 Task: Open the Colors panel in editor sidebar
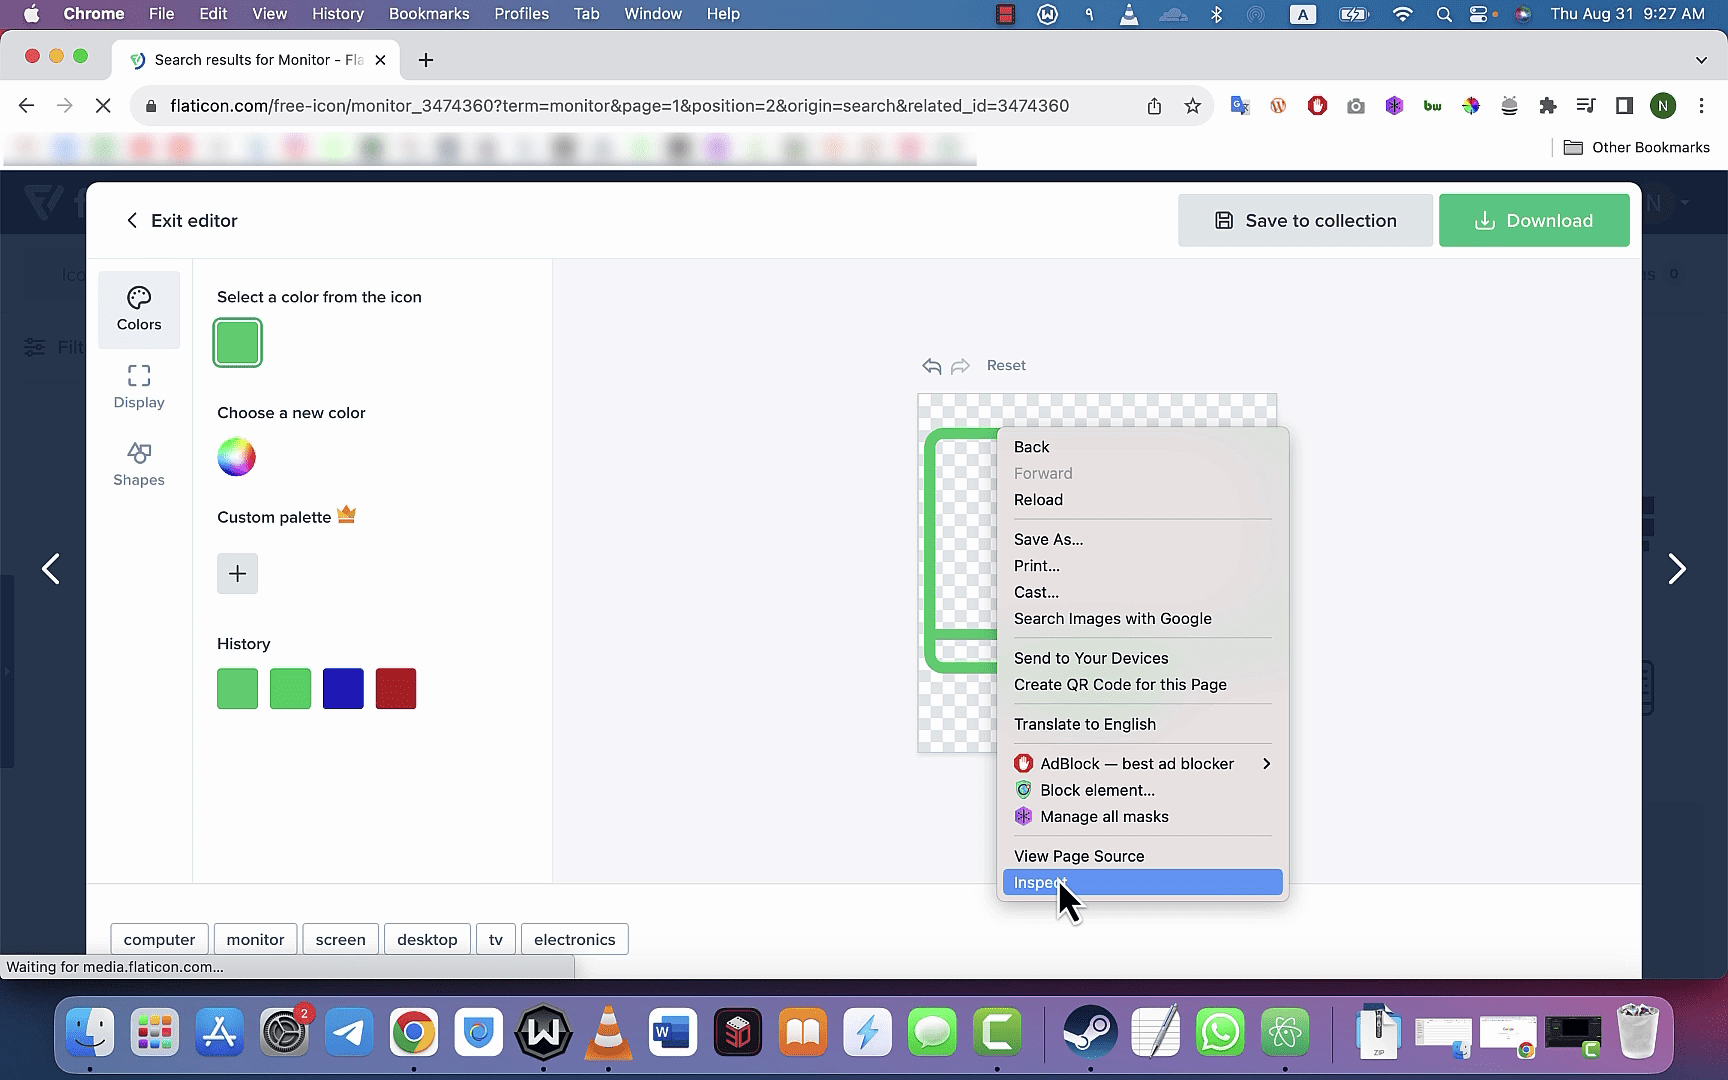[x=139, y=309]
